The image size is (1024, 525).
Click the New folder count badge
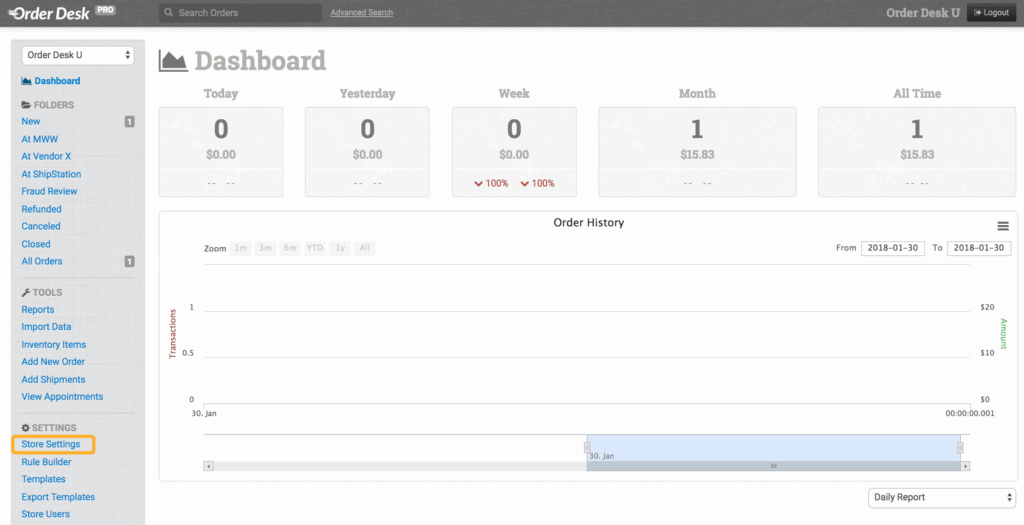(x=129, y=122)
